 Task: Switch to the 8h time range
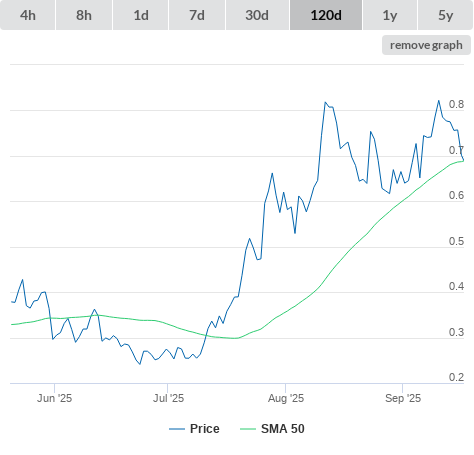point(84,15)
